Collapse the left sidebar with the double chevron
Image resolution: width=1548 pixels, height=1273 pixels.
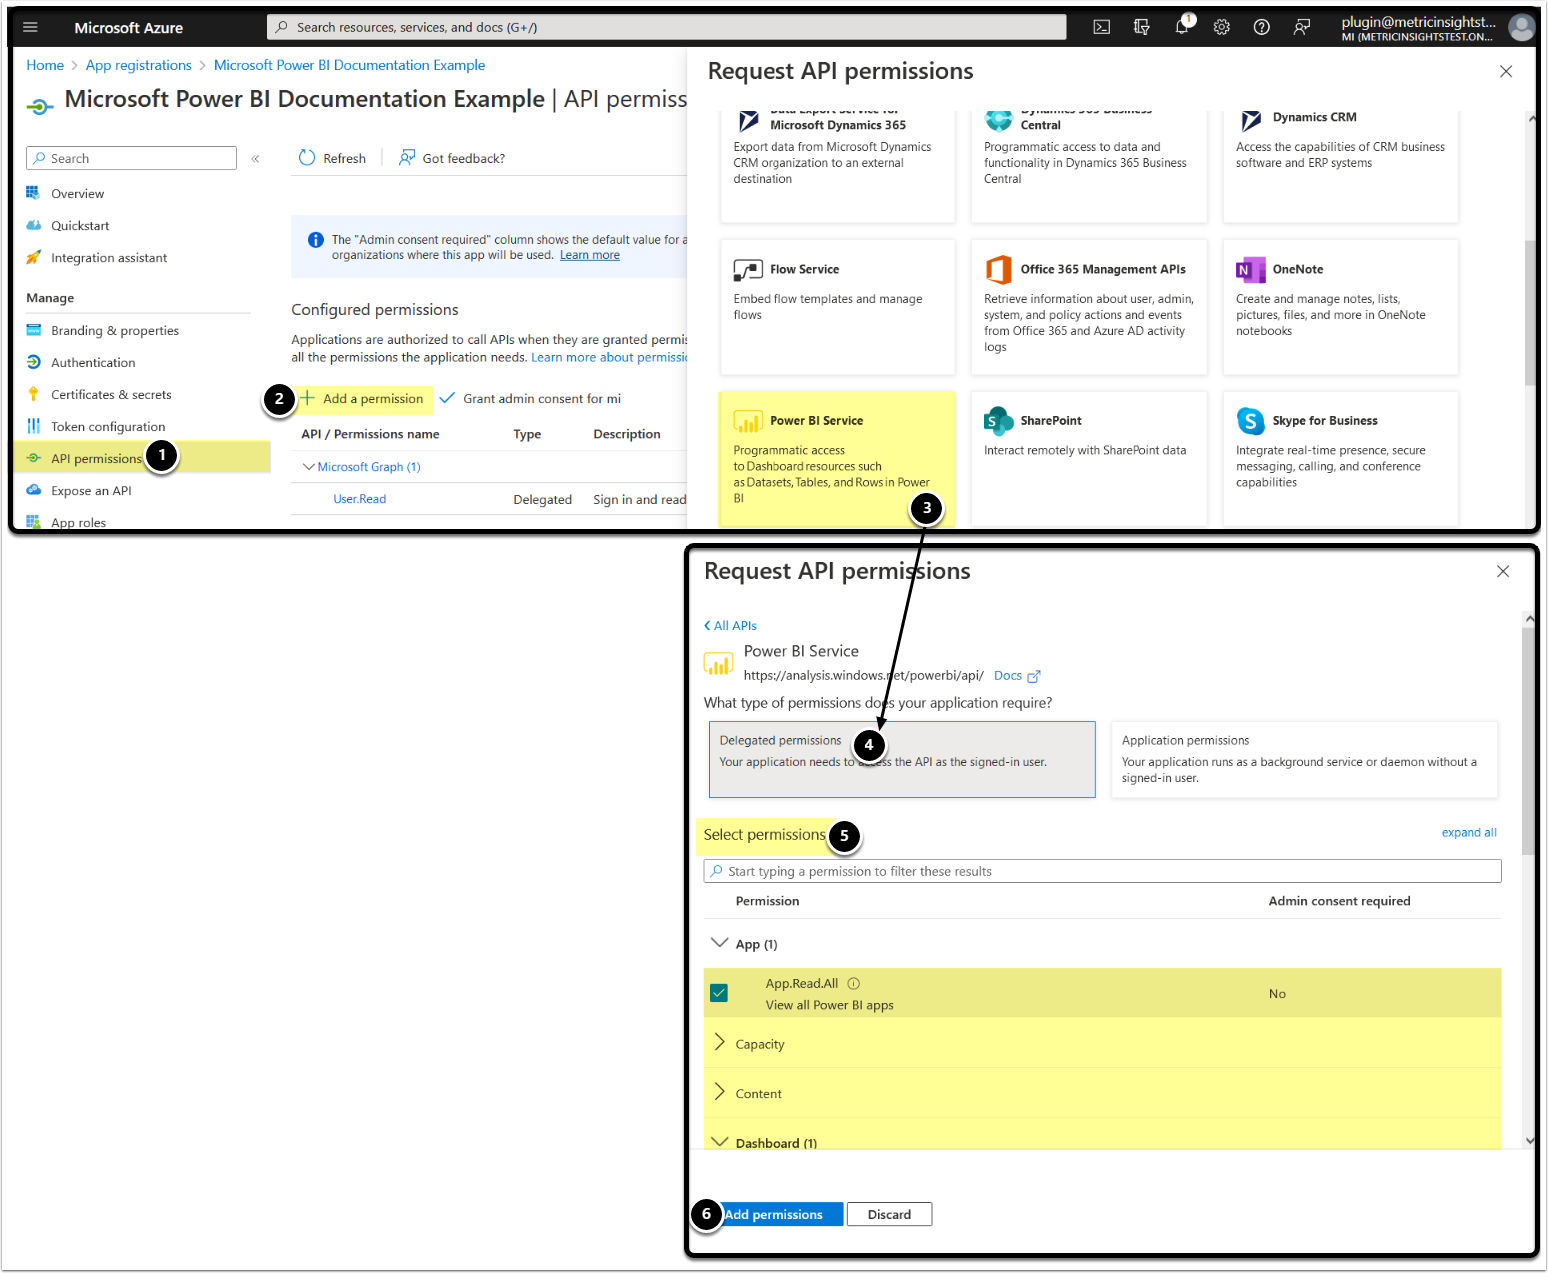(x=255, y=159)
